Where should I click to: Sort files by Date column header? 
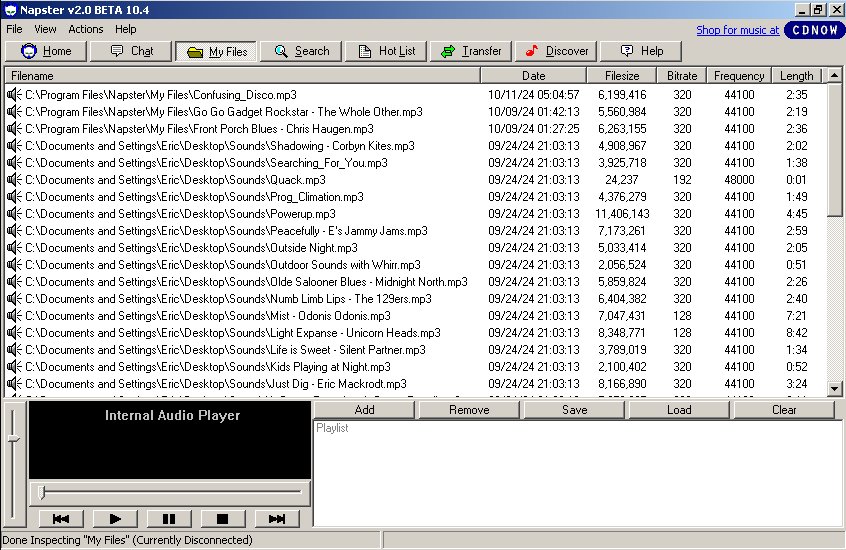pos(533,76)
